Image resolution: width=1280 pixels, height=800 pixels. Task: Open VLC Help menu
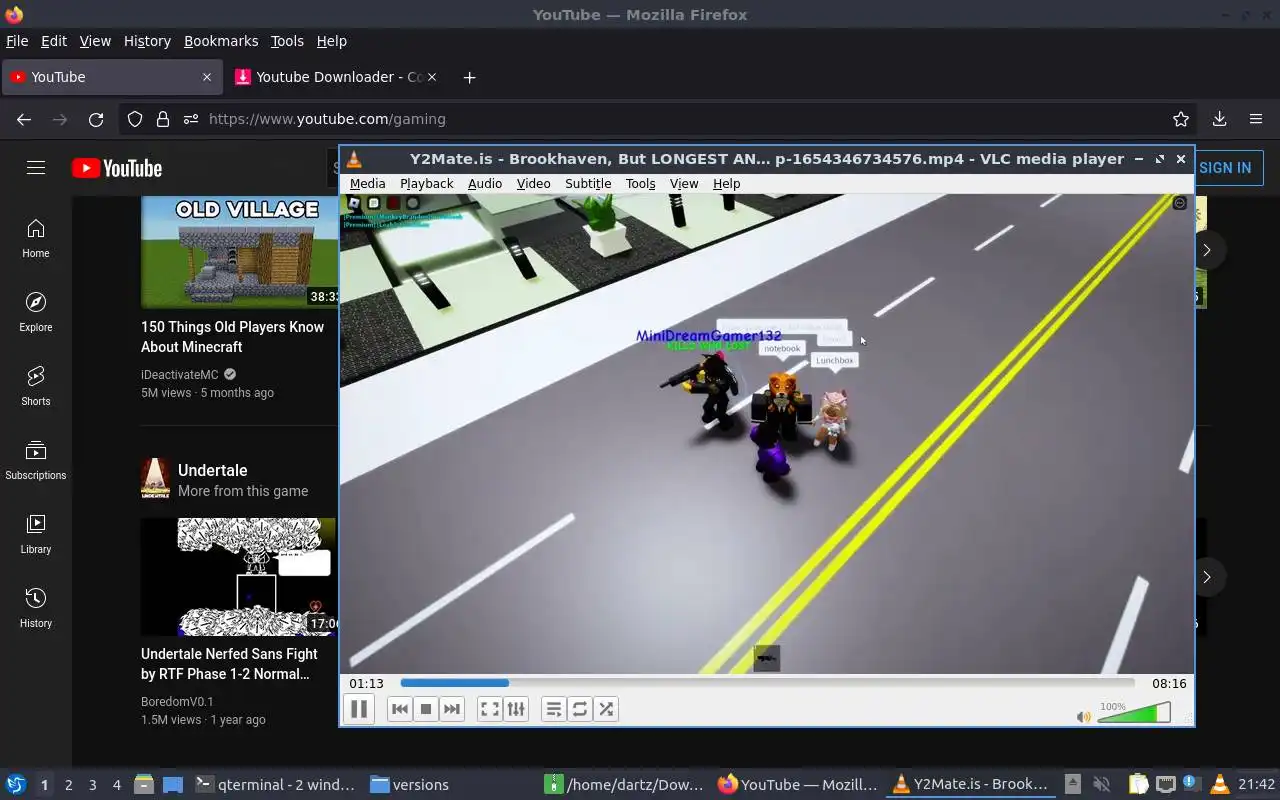tap(726, 183)
